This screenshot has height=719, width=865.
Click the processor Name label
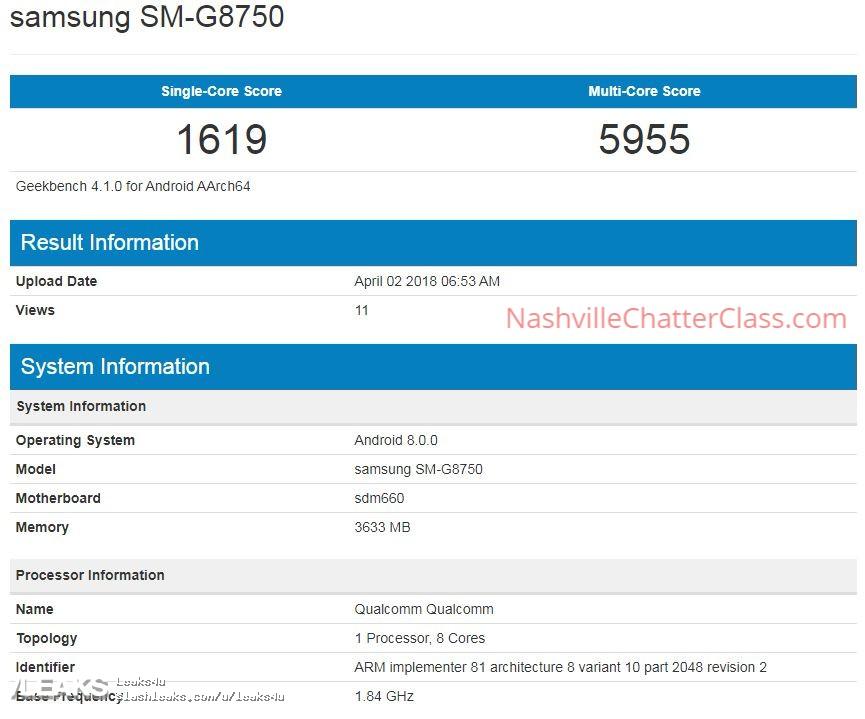point(35,609)
